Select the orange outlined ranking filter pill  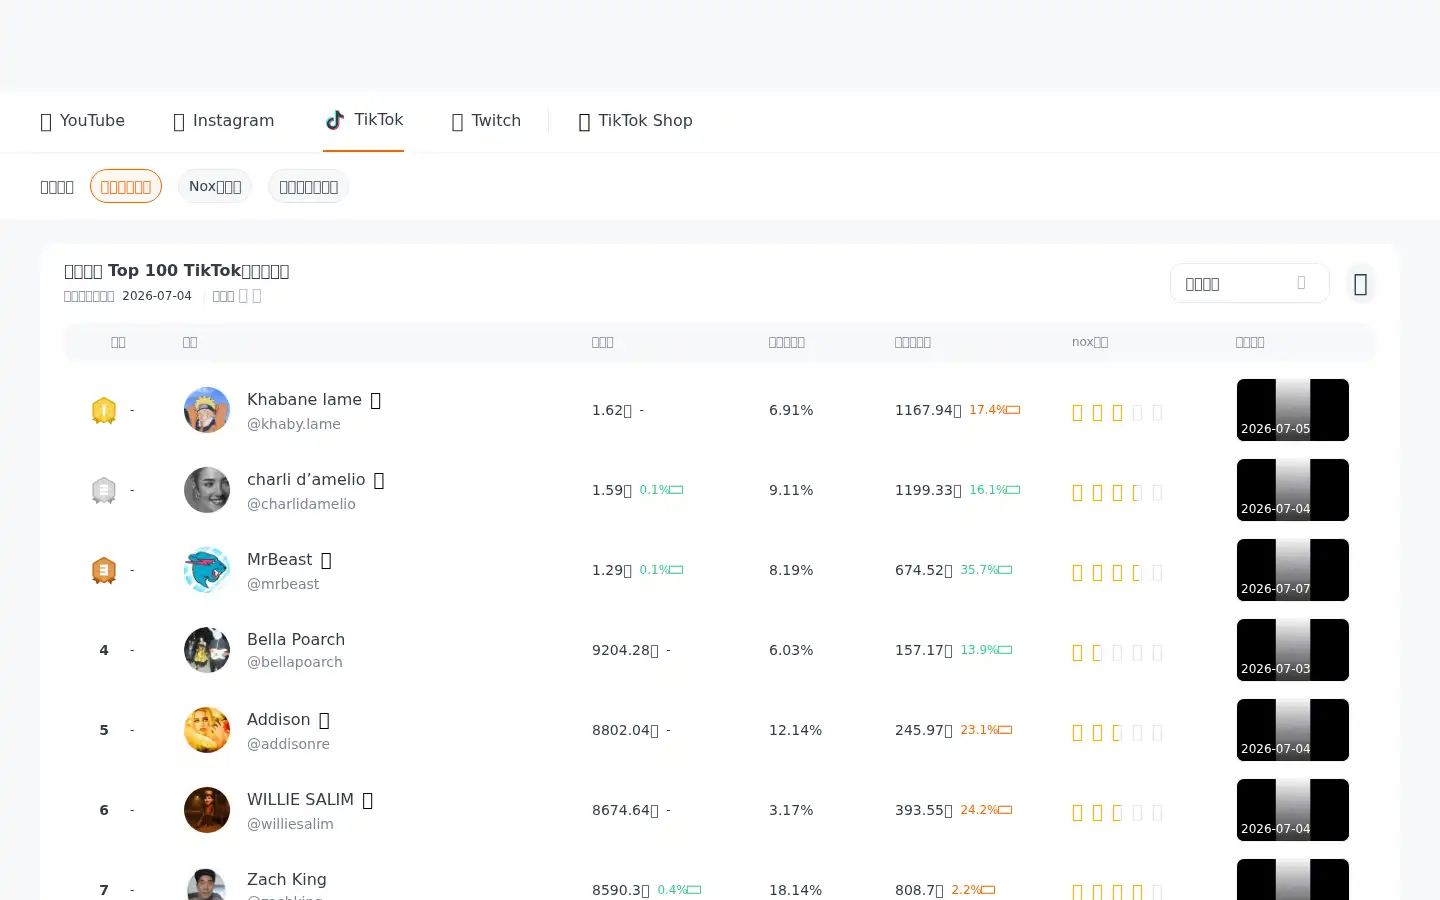coord(126,186)
